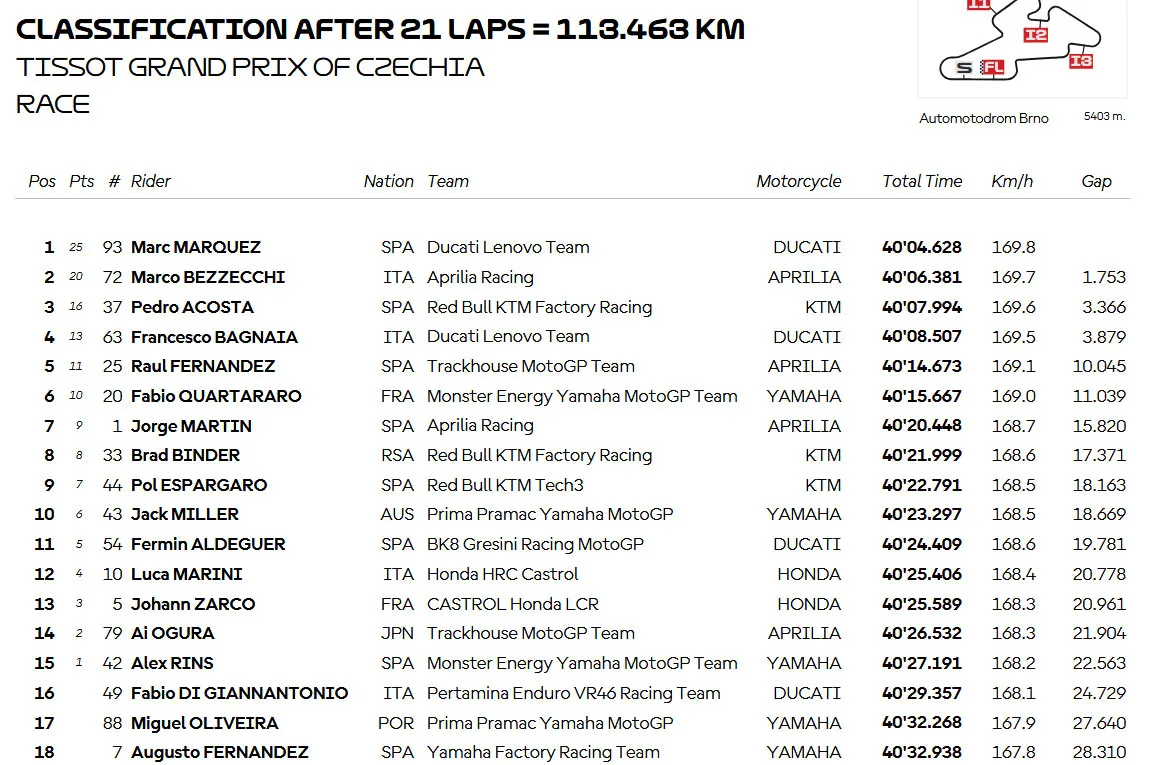Viewport: 1163px width, 765px height.
Task: Select Pedro ACOSTA in the classification
Action: [192, 306]
